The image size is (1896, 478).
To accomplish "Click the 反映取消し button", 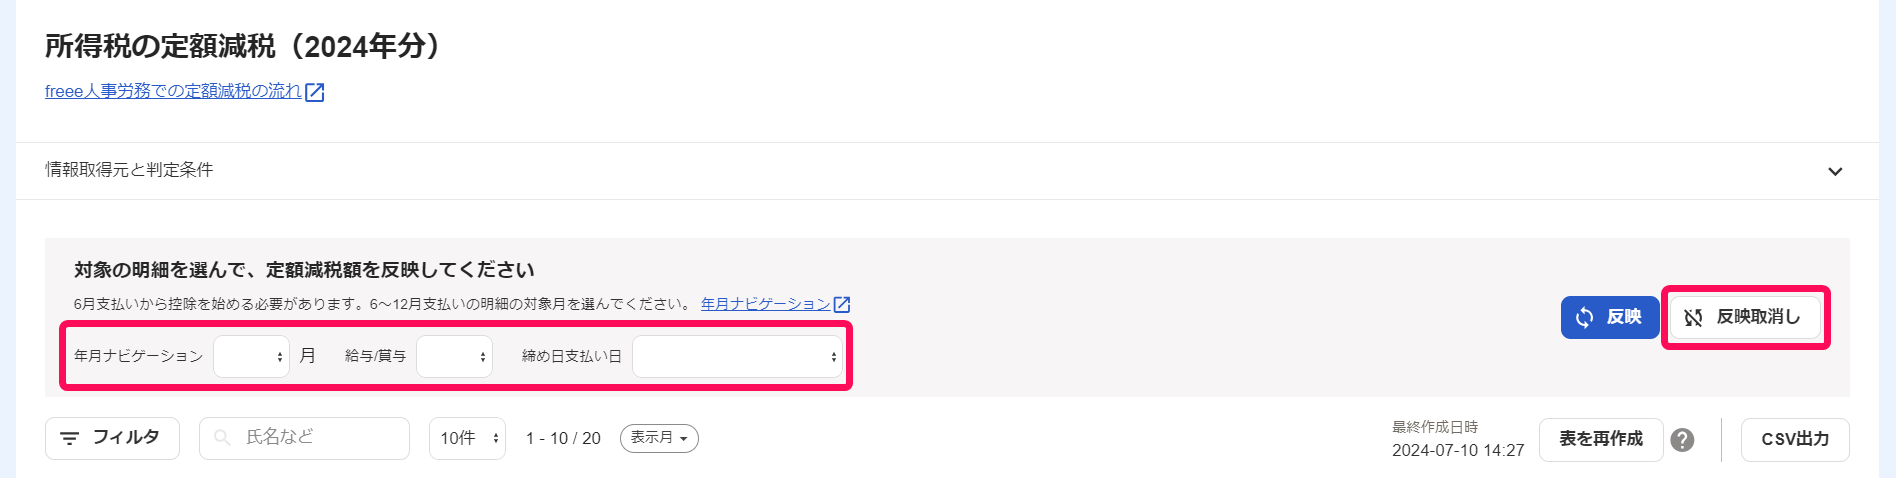I will tap(1745, 317).
